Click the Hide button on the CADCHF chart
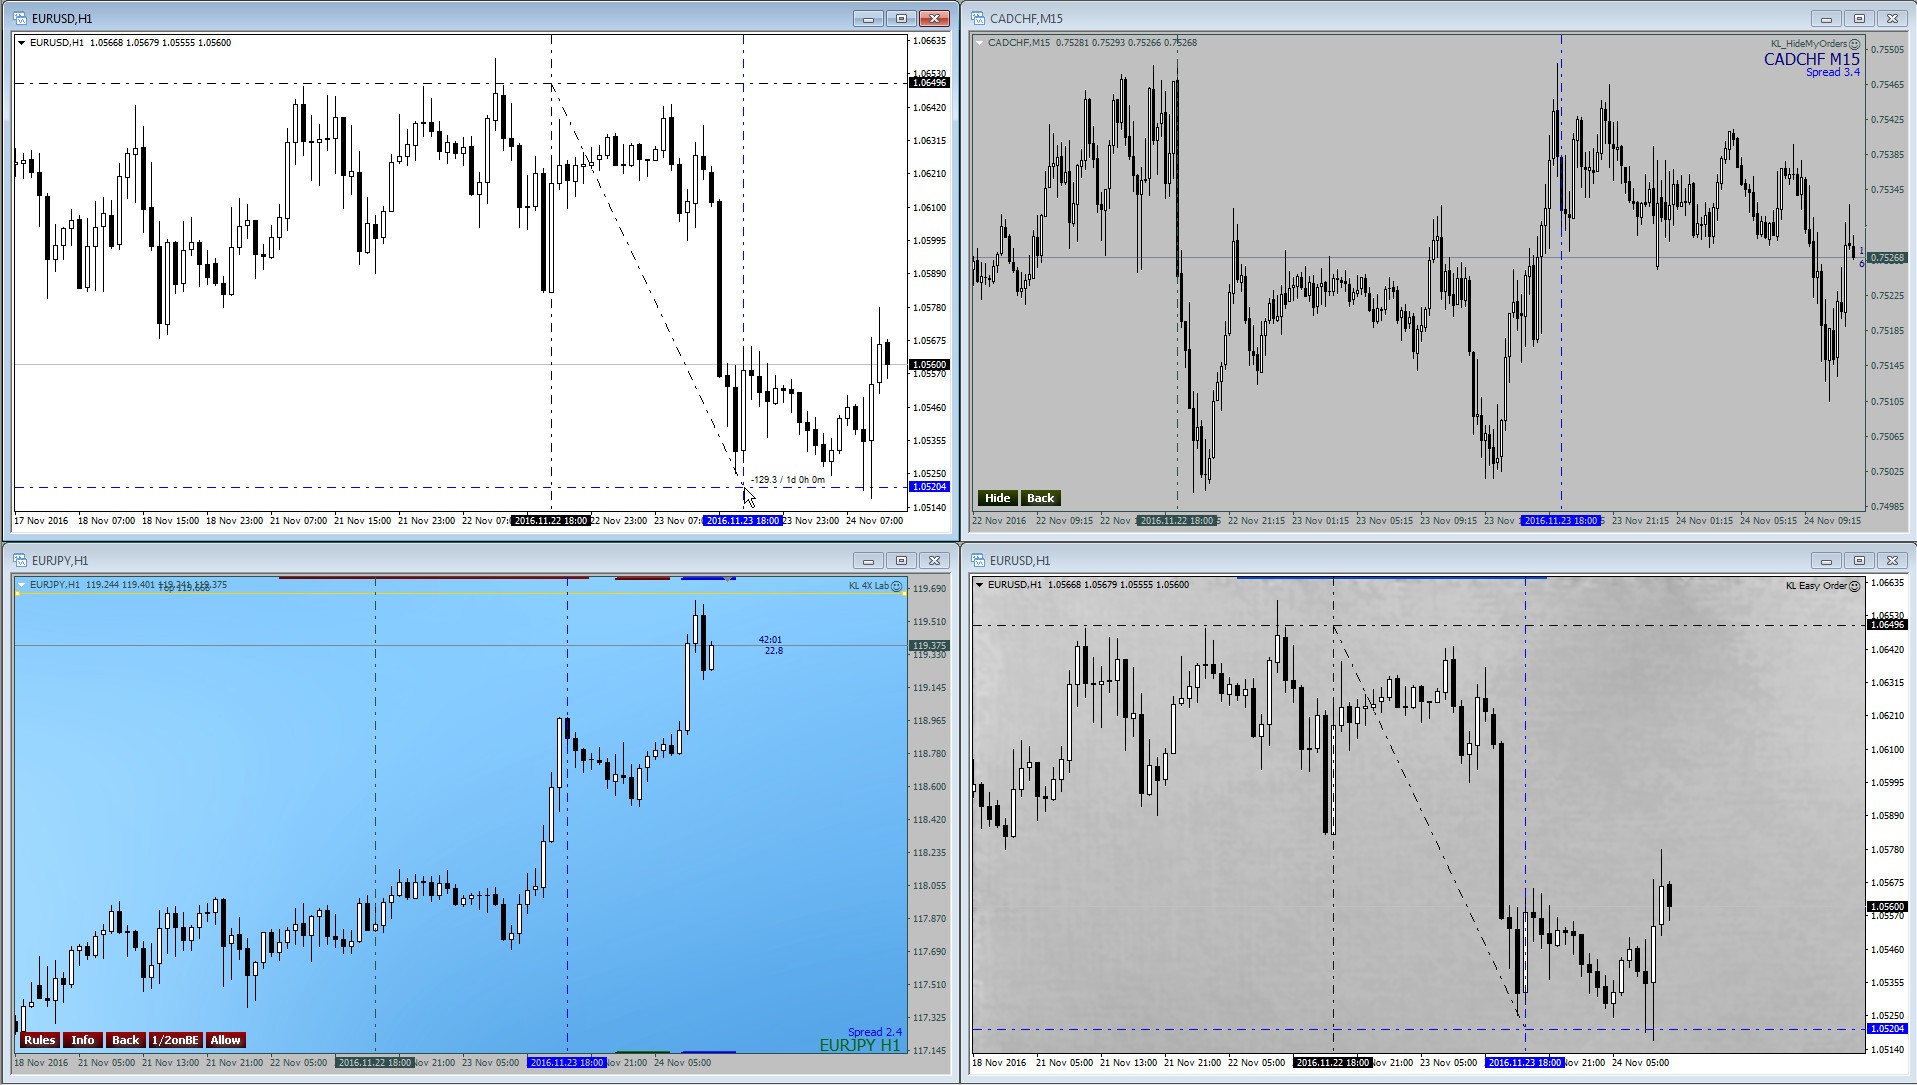Image resolution: width=1917 pixels, height=1085 pixels. [997, 498]
